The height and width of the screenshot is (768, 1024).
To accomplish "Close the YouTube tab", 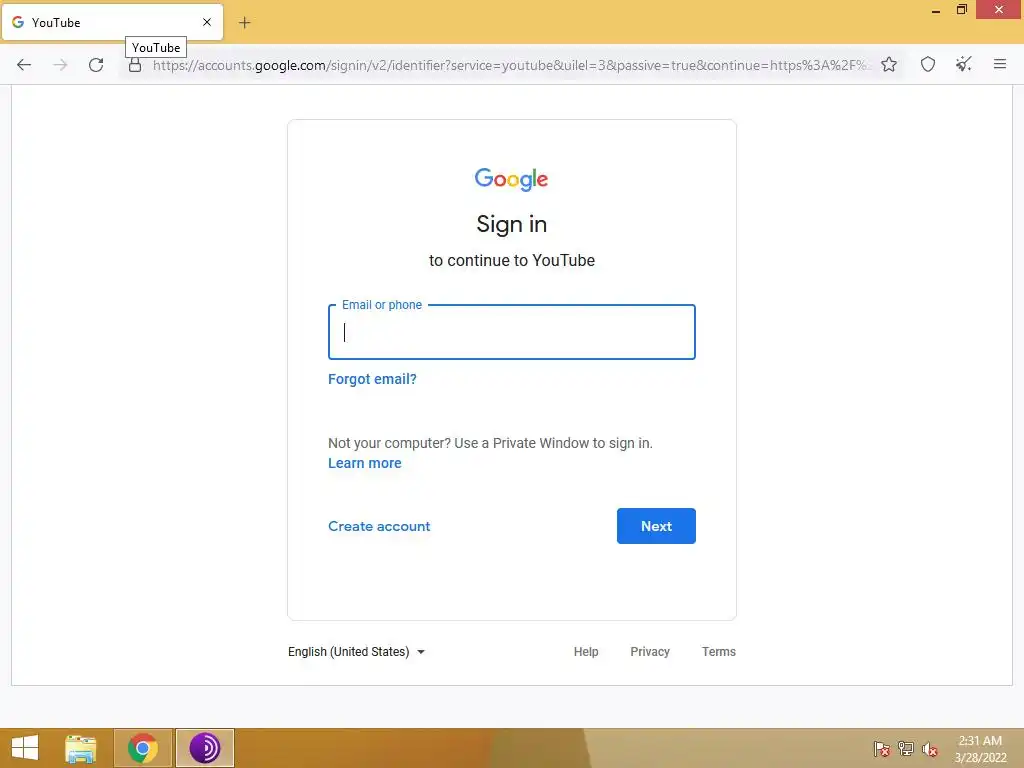I will tap(207, 22).
